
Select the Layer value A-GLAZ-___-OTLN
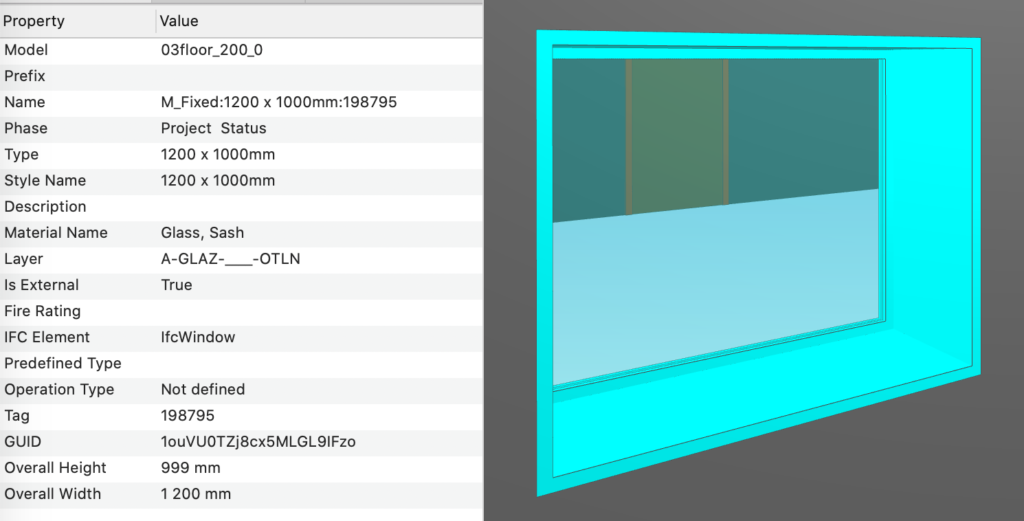point(231,259)
